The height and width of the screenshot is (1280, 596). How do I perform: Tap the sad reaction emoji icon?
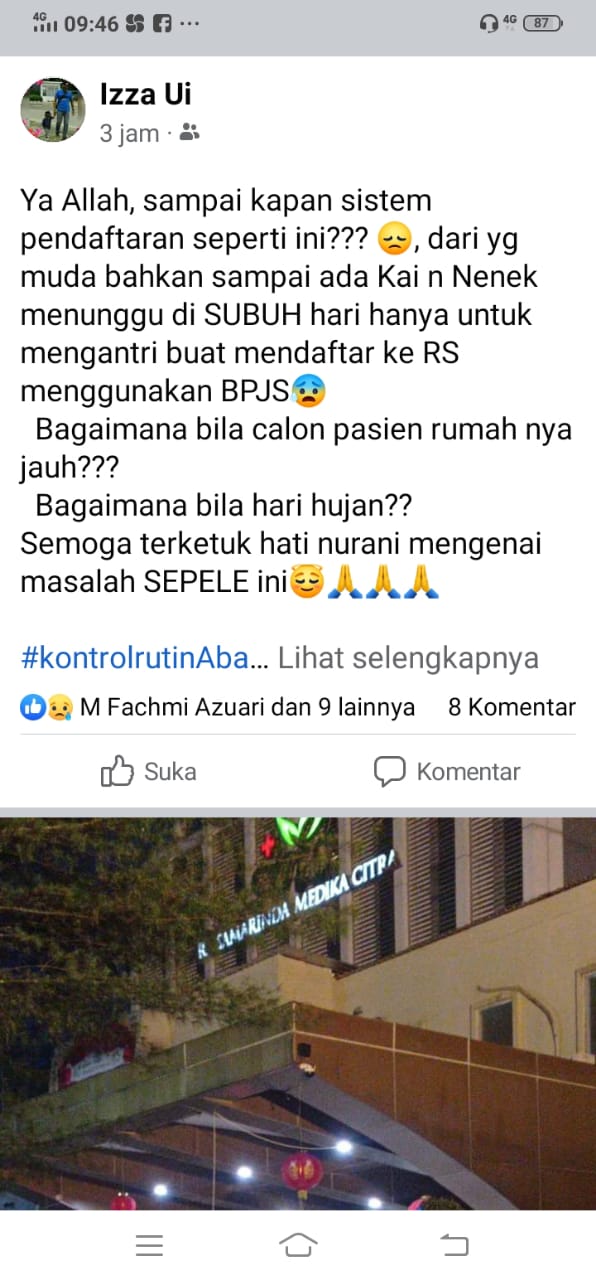(56, 708)
